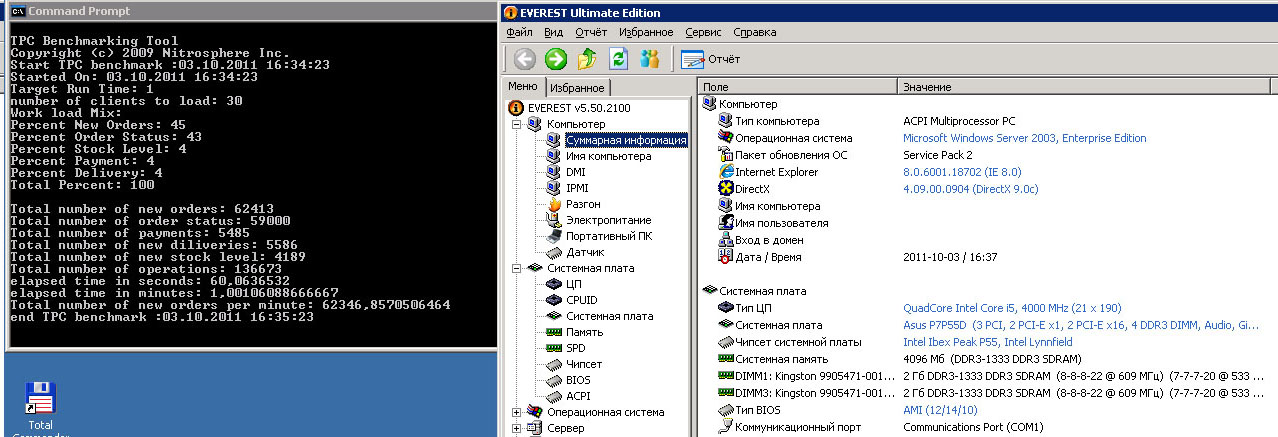Open the Сервис menu

[703, 32]
